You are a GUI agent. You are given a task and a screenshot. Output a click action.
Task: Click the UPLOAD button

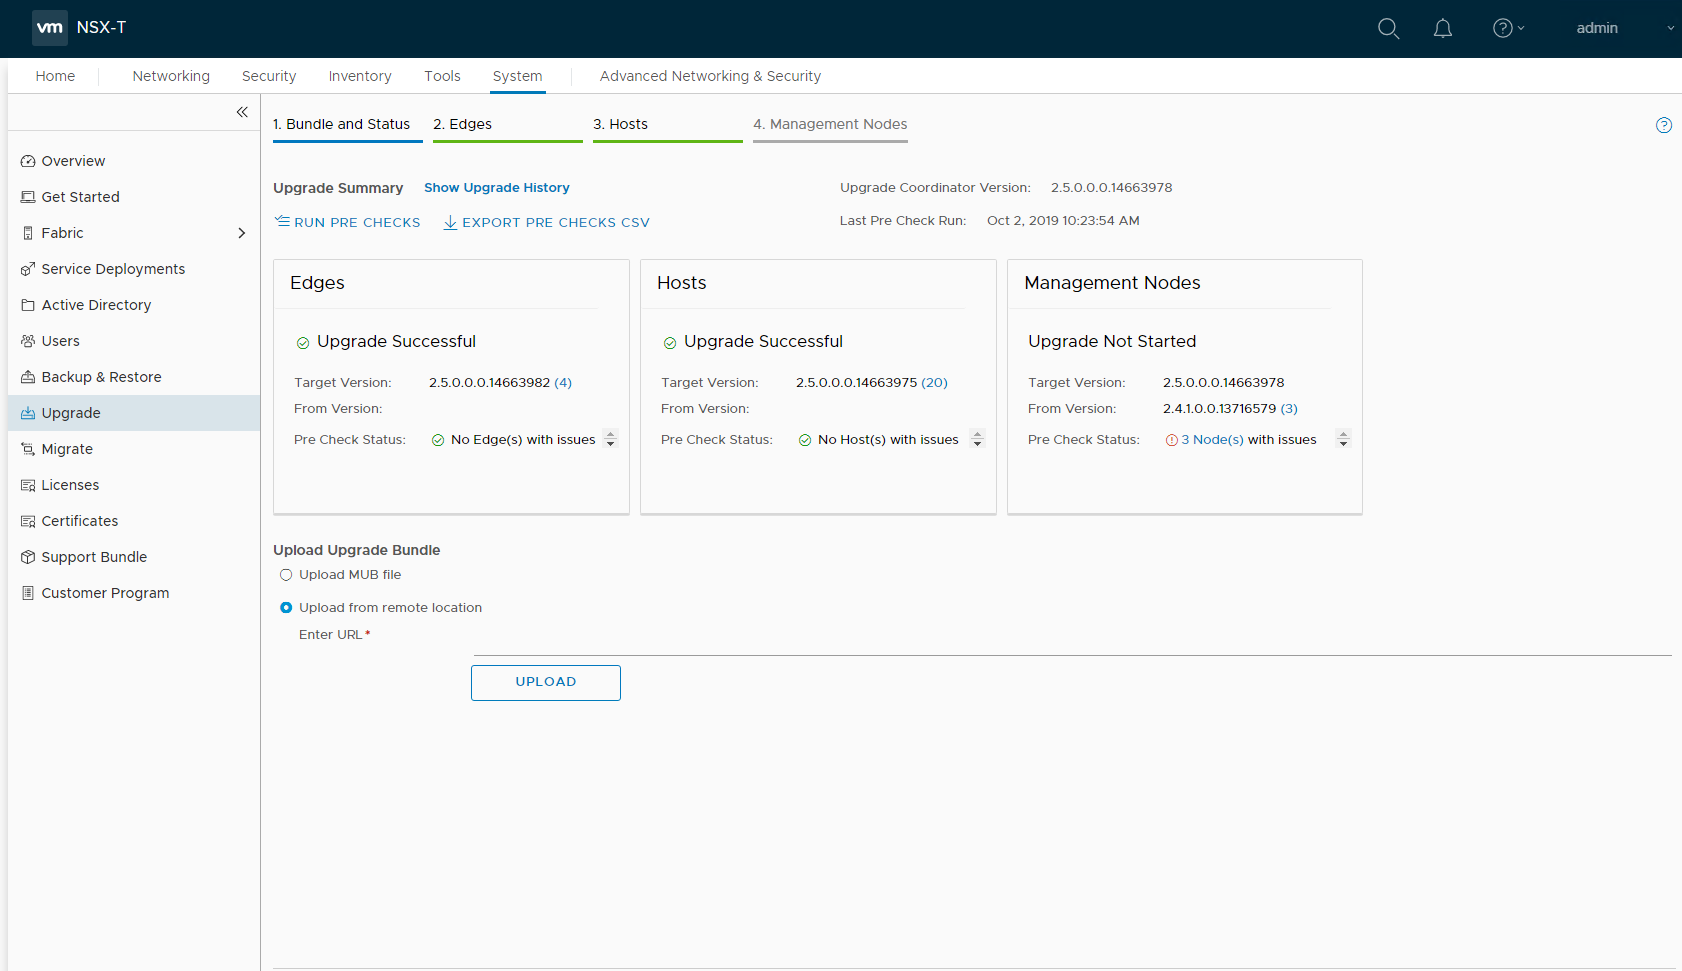coord(546,683)
